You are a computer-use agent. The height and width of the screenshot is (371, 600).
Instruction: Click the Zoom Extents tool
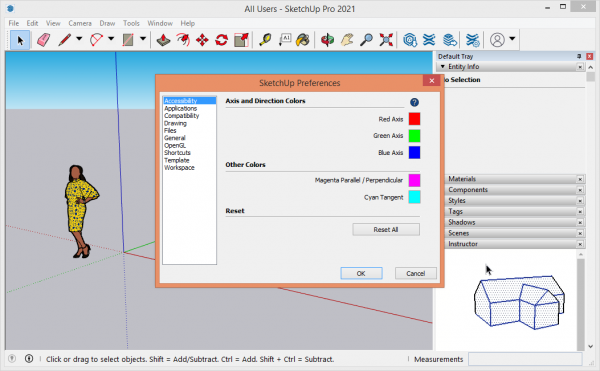click(386, 40)
